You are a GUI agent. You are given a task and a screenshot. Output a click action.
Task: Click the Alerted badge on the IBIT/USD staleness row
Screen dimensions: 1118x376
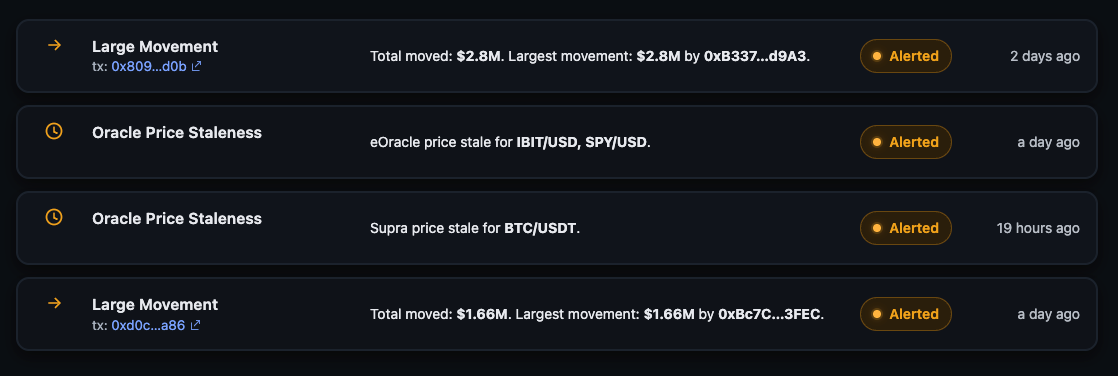point(906,142)
